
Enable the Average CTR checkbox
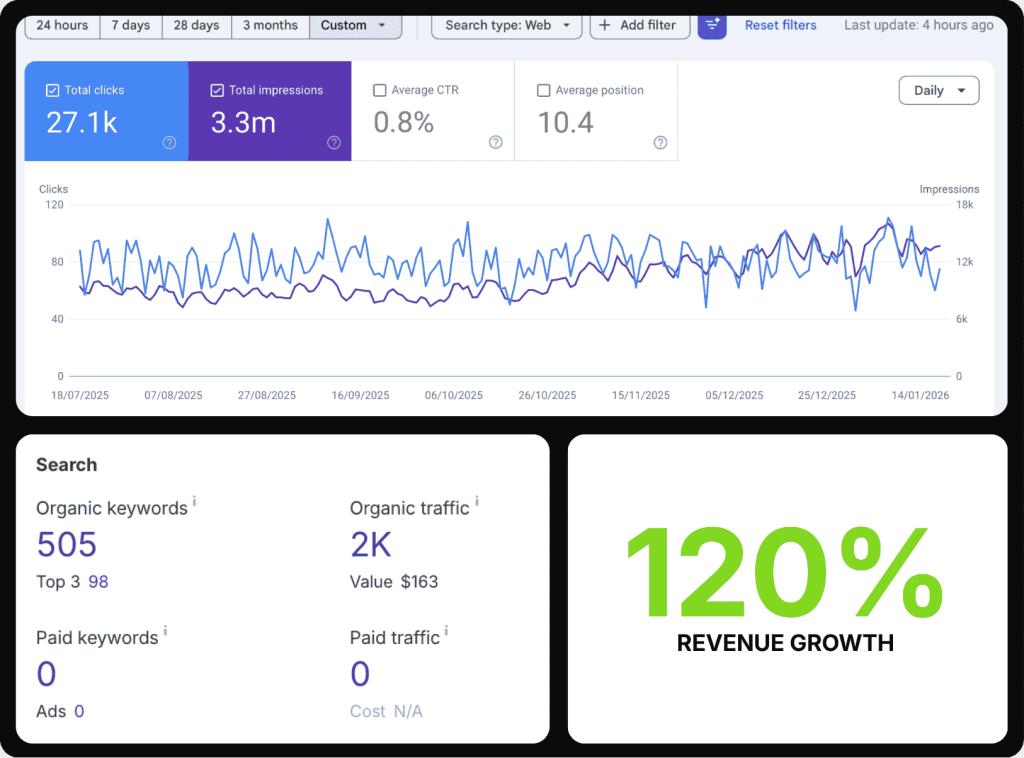coord(380,90)
